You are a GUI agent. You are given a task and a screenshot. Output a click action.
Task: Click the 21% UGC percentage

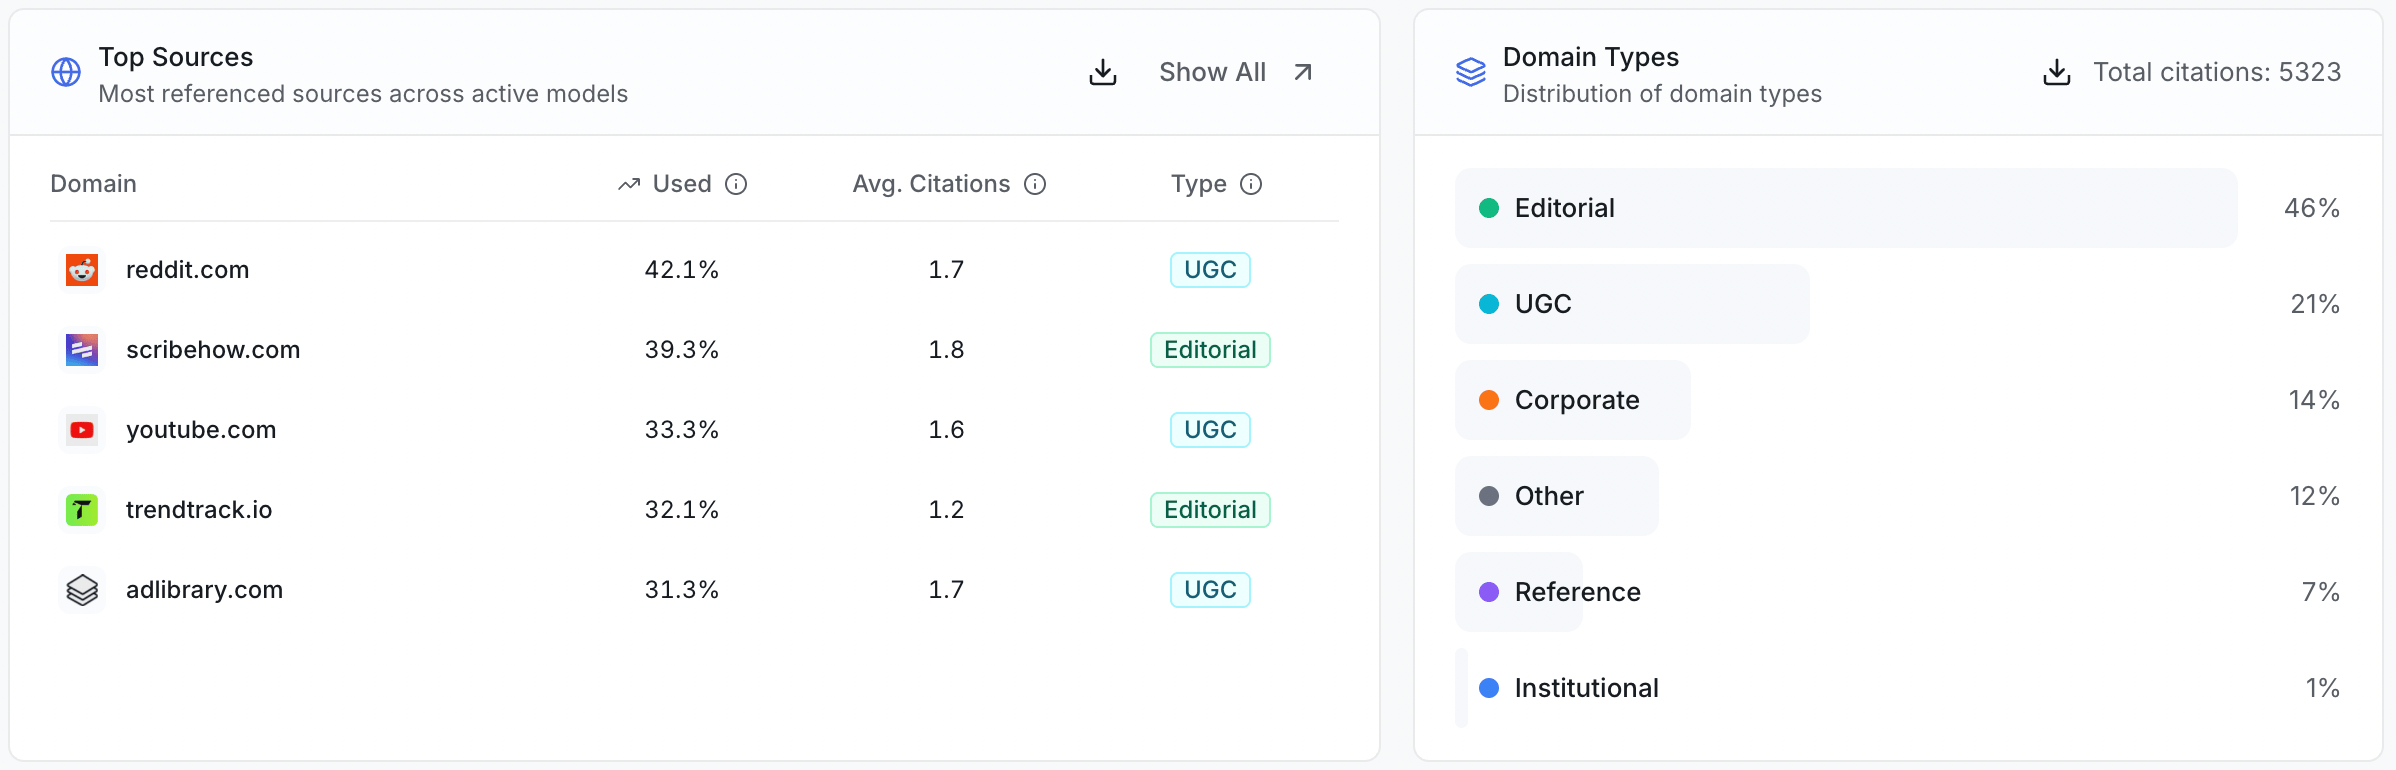pyautogui.click(x=2315, y=304)
